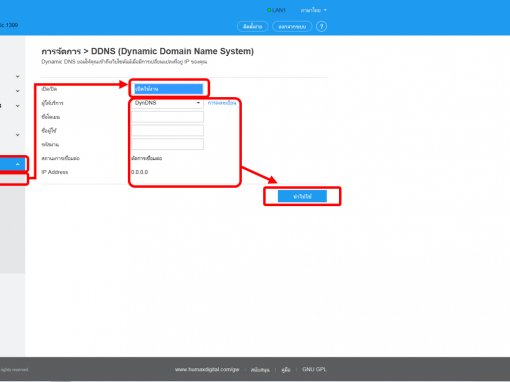Click the logout pill button beside help

pos(292,26)
